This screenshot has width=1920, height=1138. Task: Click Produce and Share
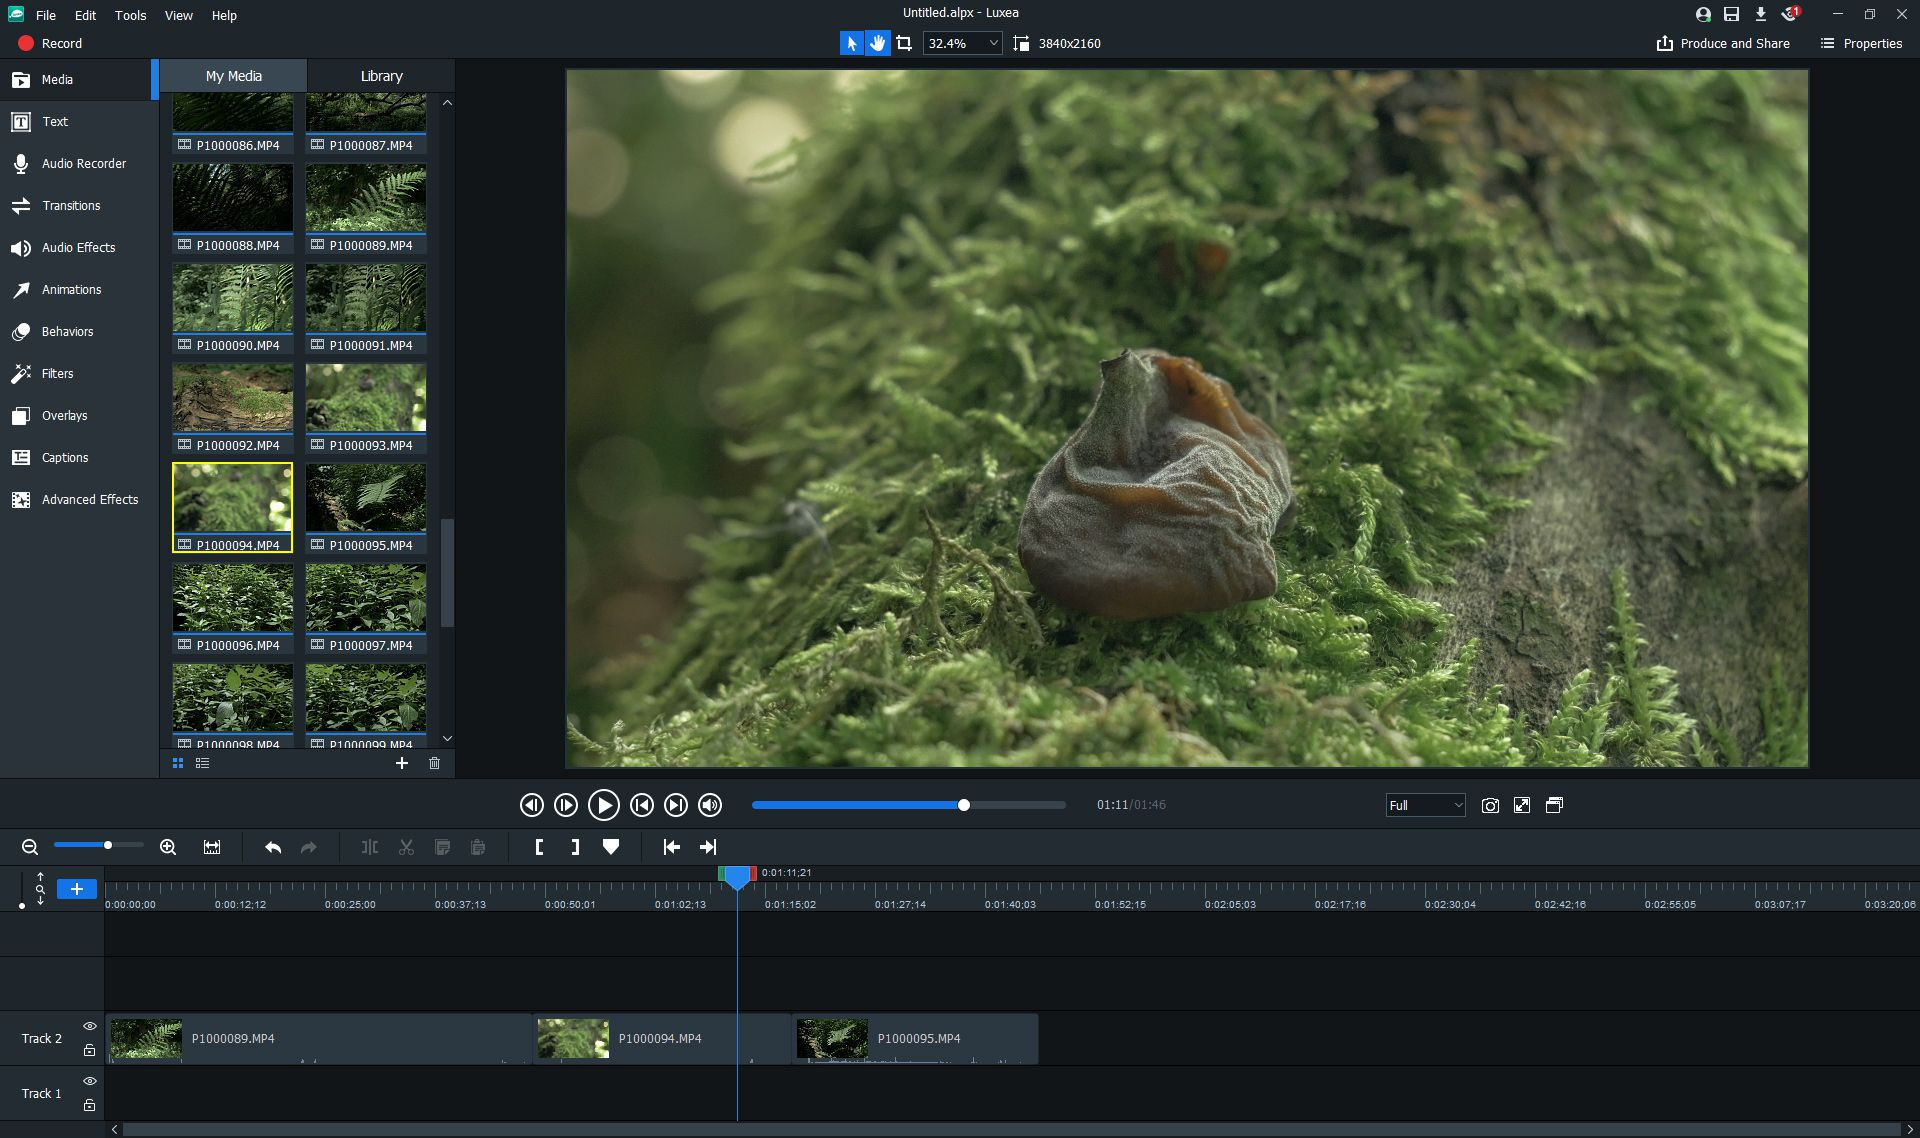[x=1723, y=43]
